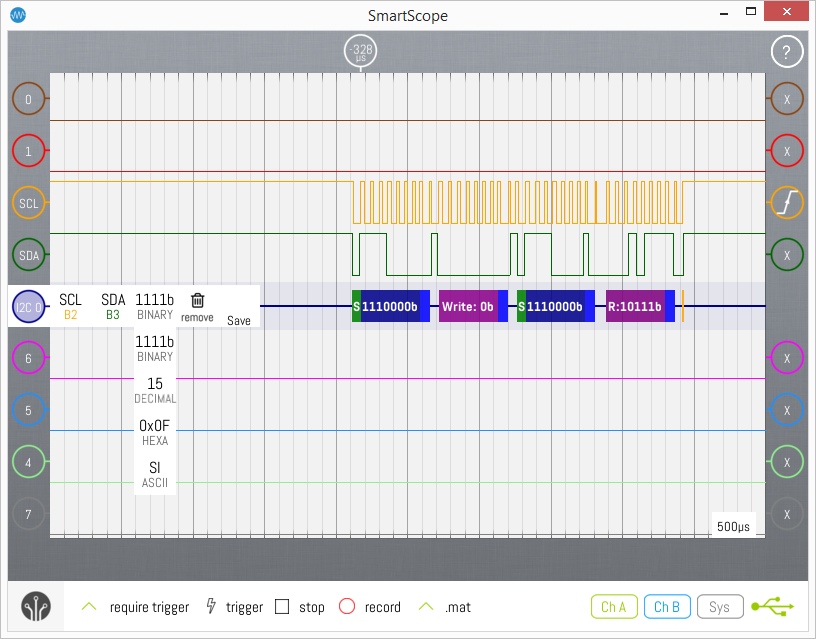Click the SCL rising edge trigger icon

click(787, 203)
